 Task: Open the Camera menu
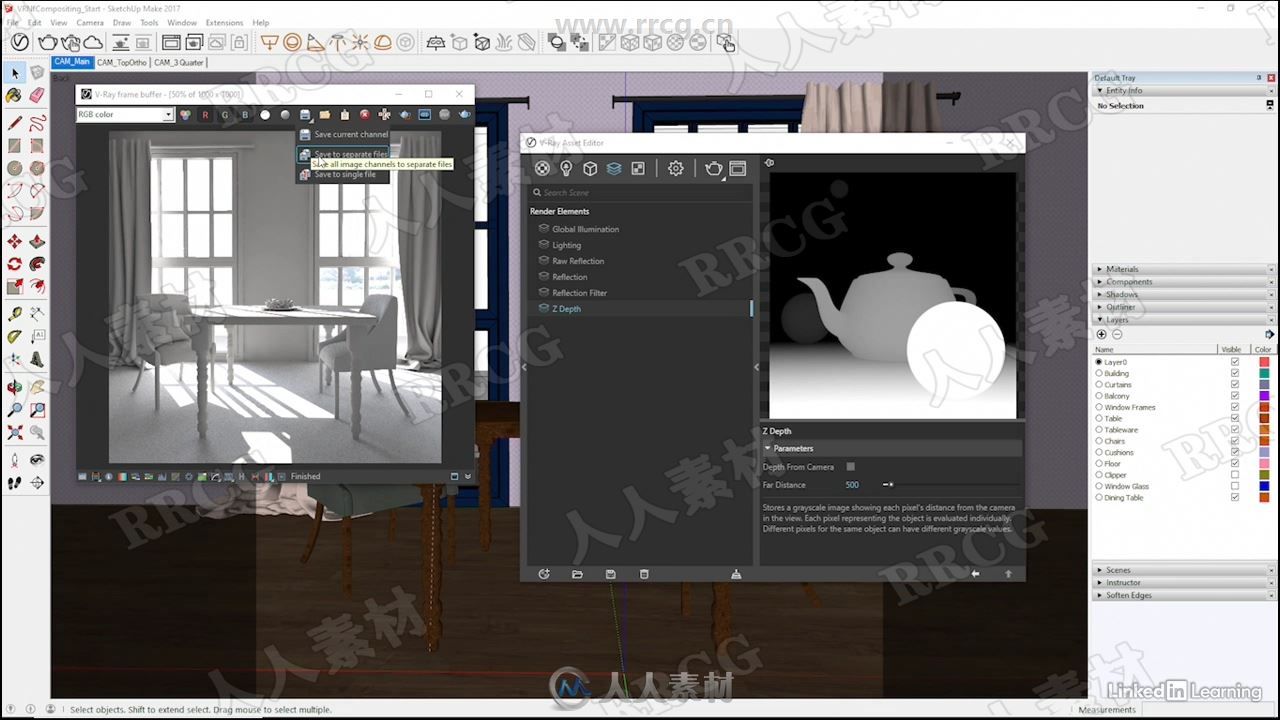point(90,22)
